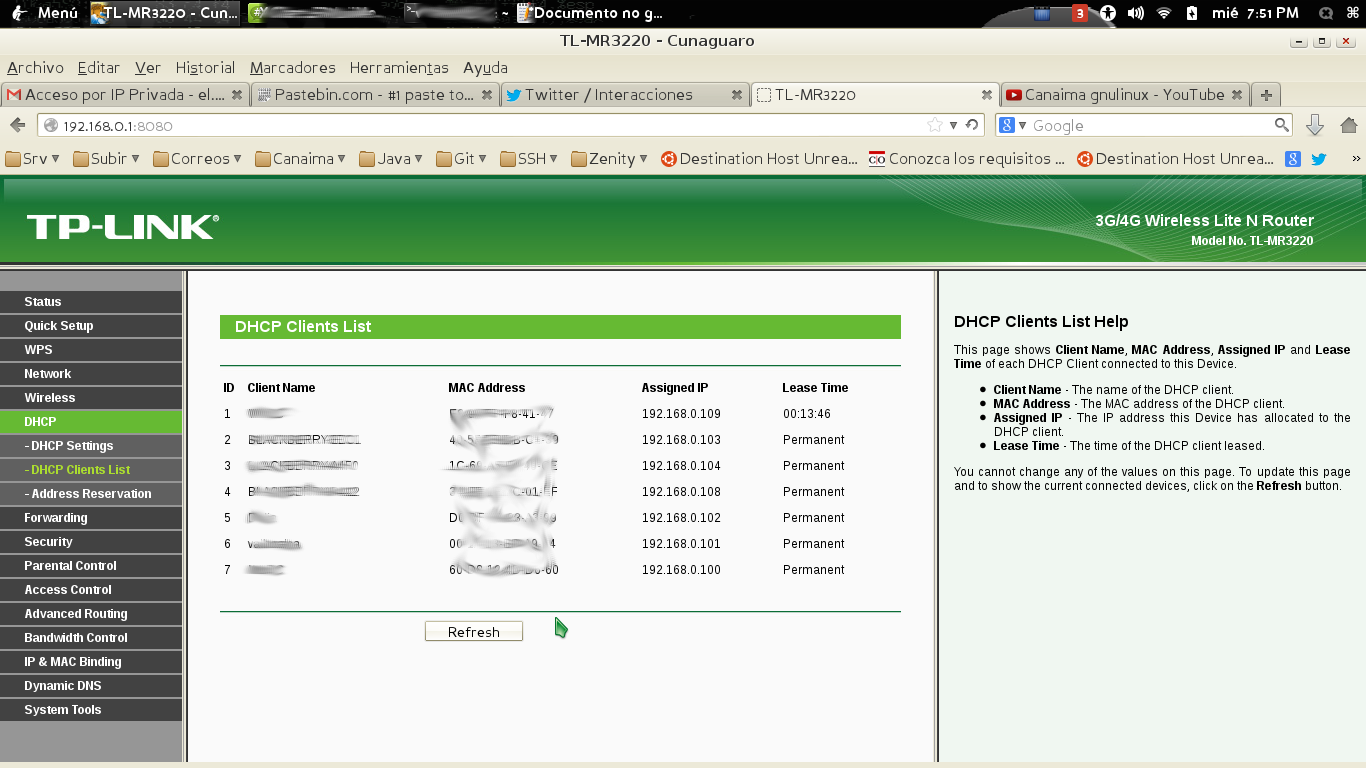Close the TL-MR3220 tab
Viewport: 1366px width, 768px height.
(x=987, y=95)
